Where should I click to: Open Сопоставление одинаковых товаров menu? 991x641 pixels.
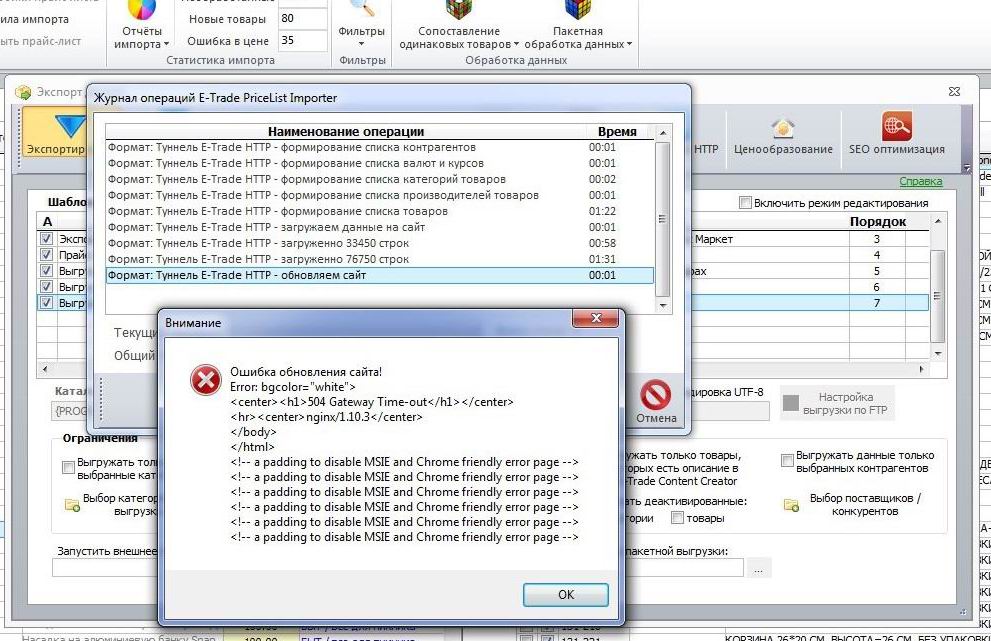(x=458, y=37)
